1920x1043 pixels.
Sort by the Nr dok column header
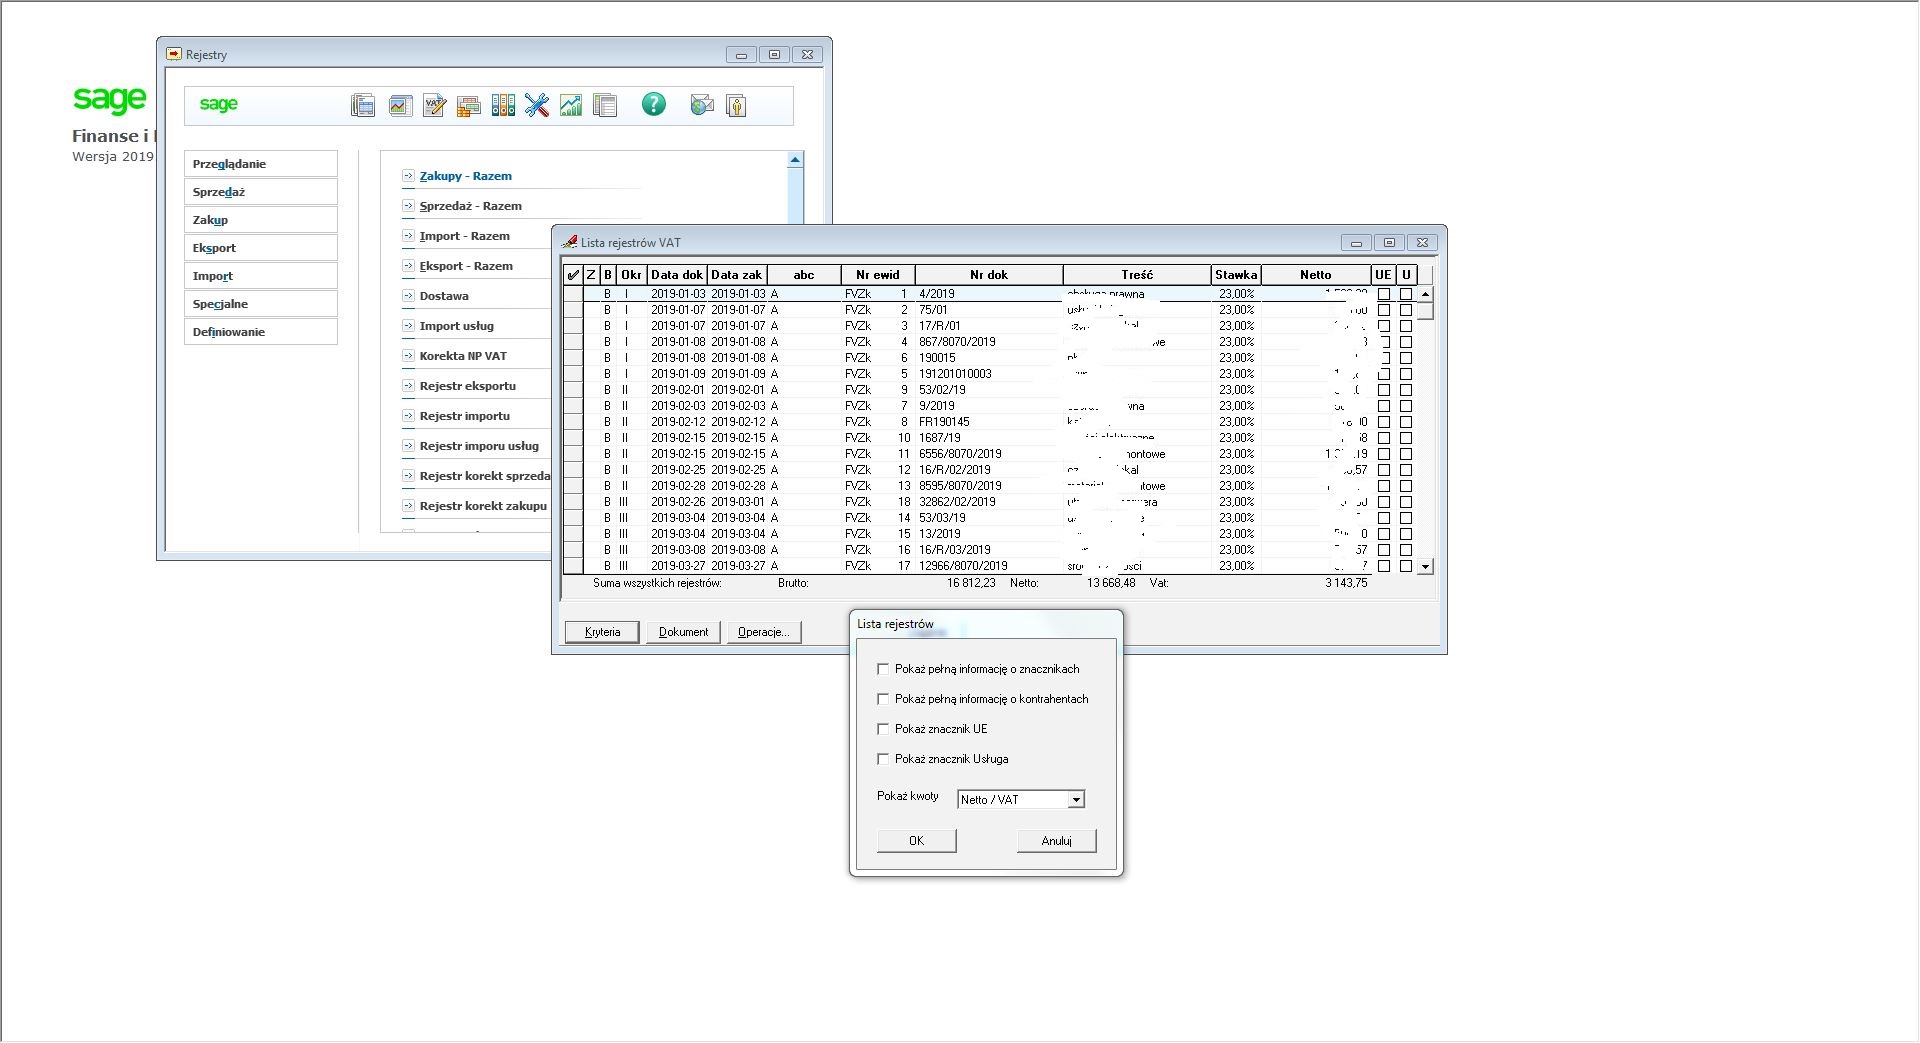989,275
